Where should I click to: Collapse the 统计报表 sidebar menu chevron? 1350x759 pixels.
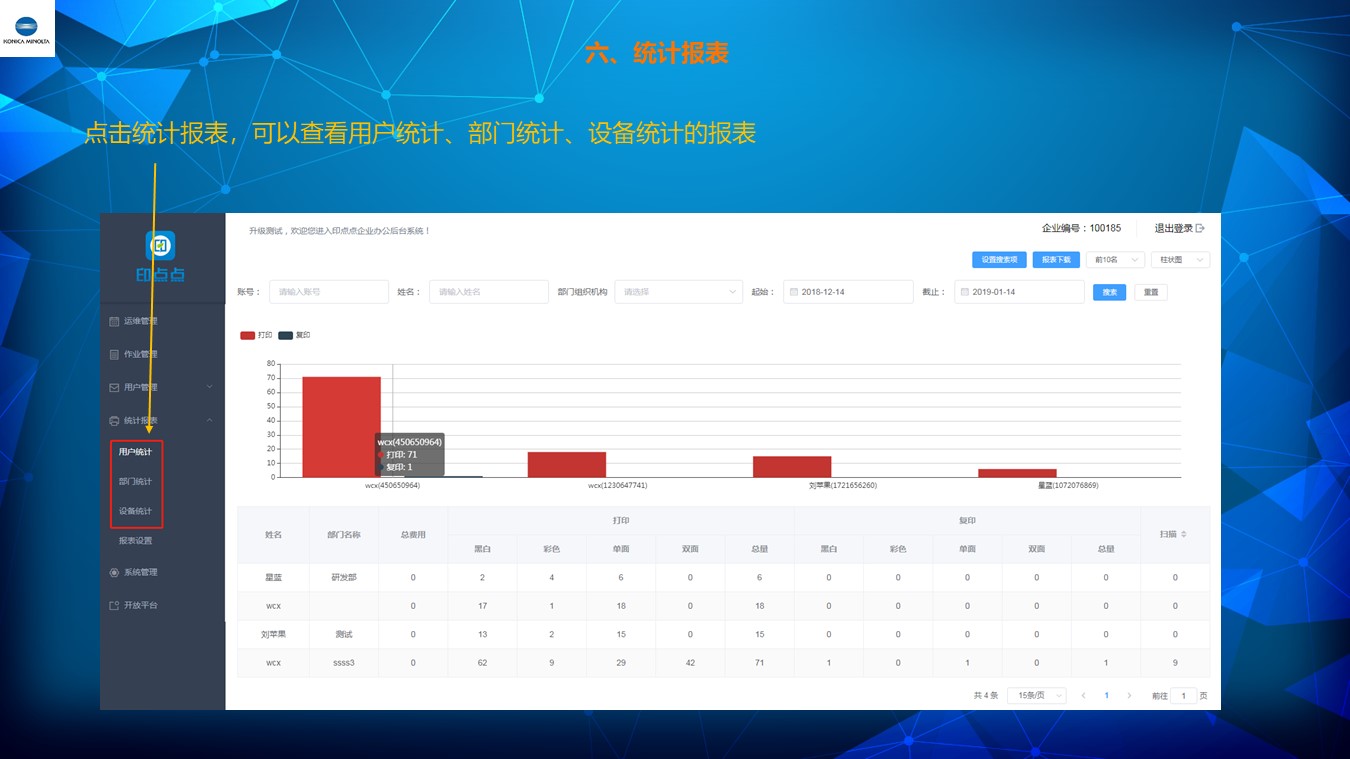210,420
